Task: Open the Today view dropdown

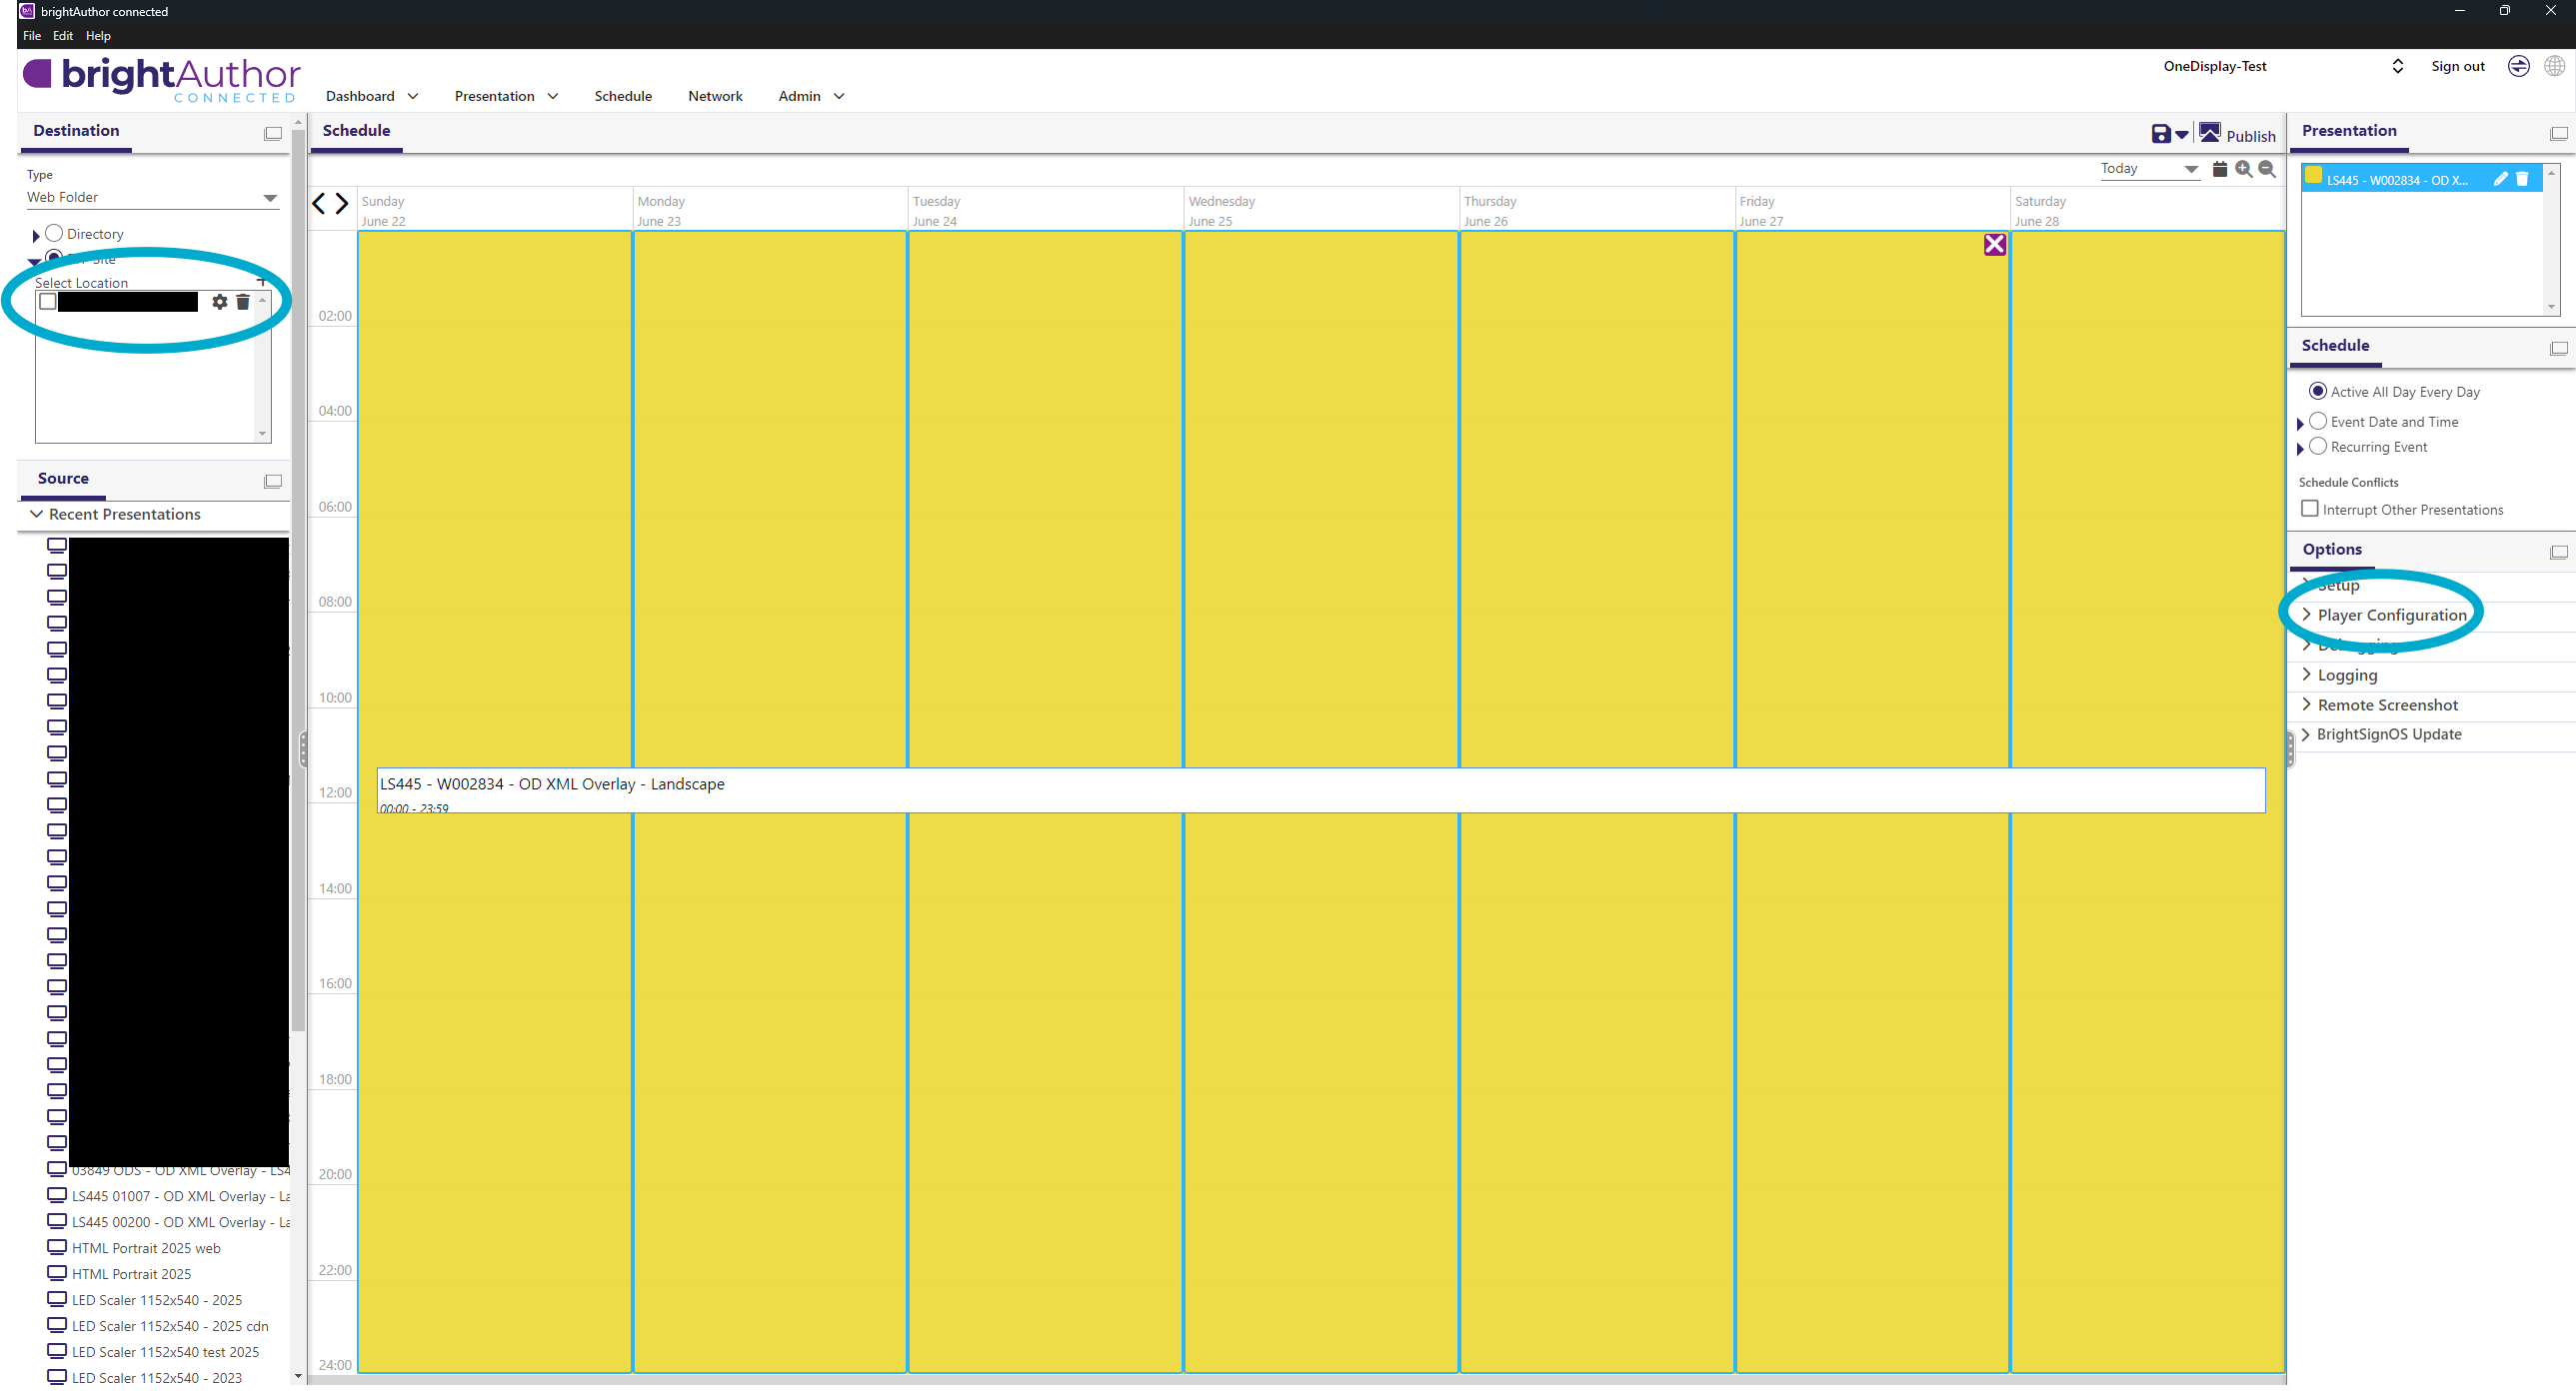Action: pos(2149,169)
